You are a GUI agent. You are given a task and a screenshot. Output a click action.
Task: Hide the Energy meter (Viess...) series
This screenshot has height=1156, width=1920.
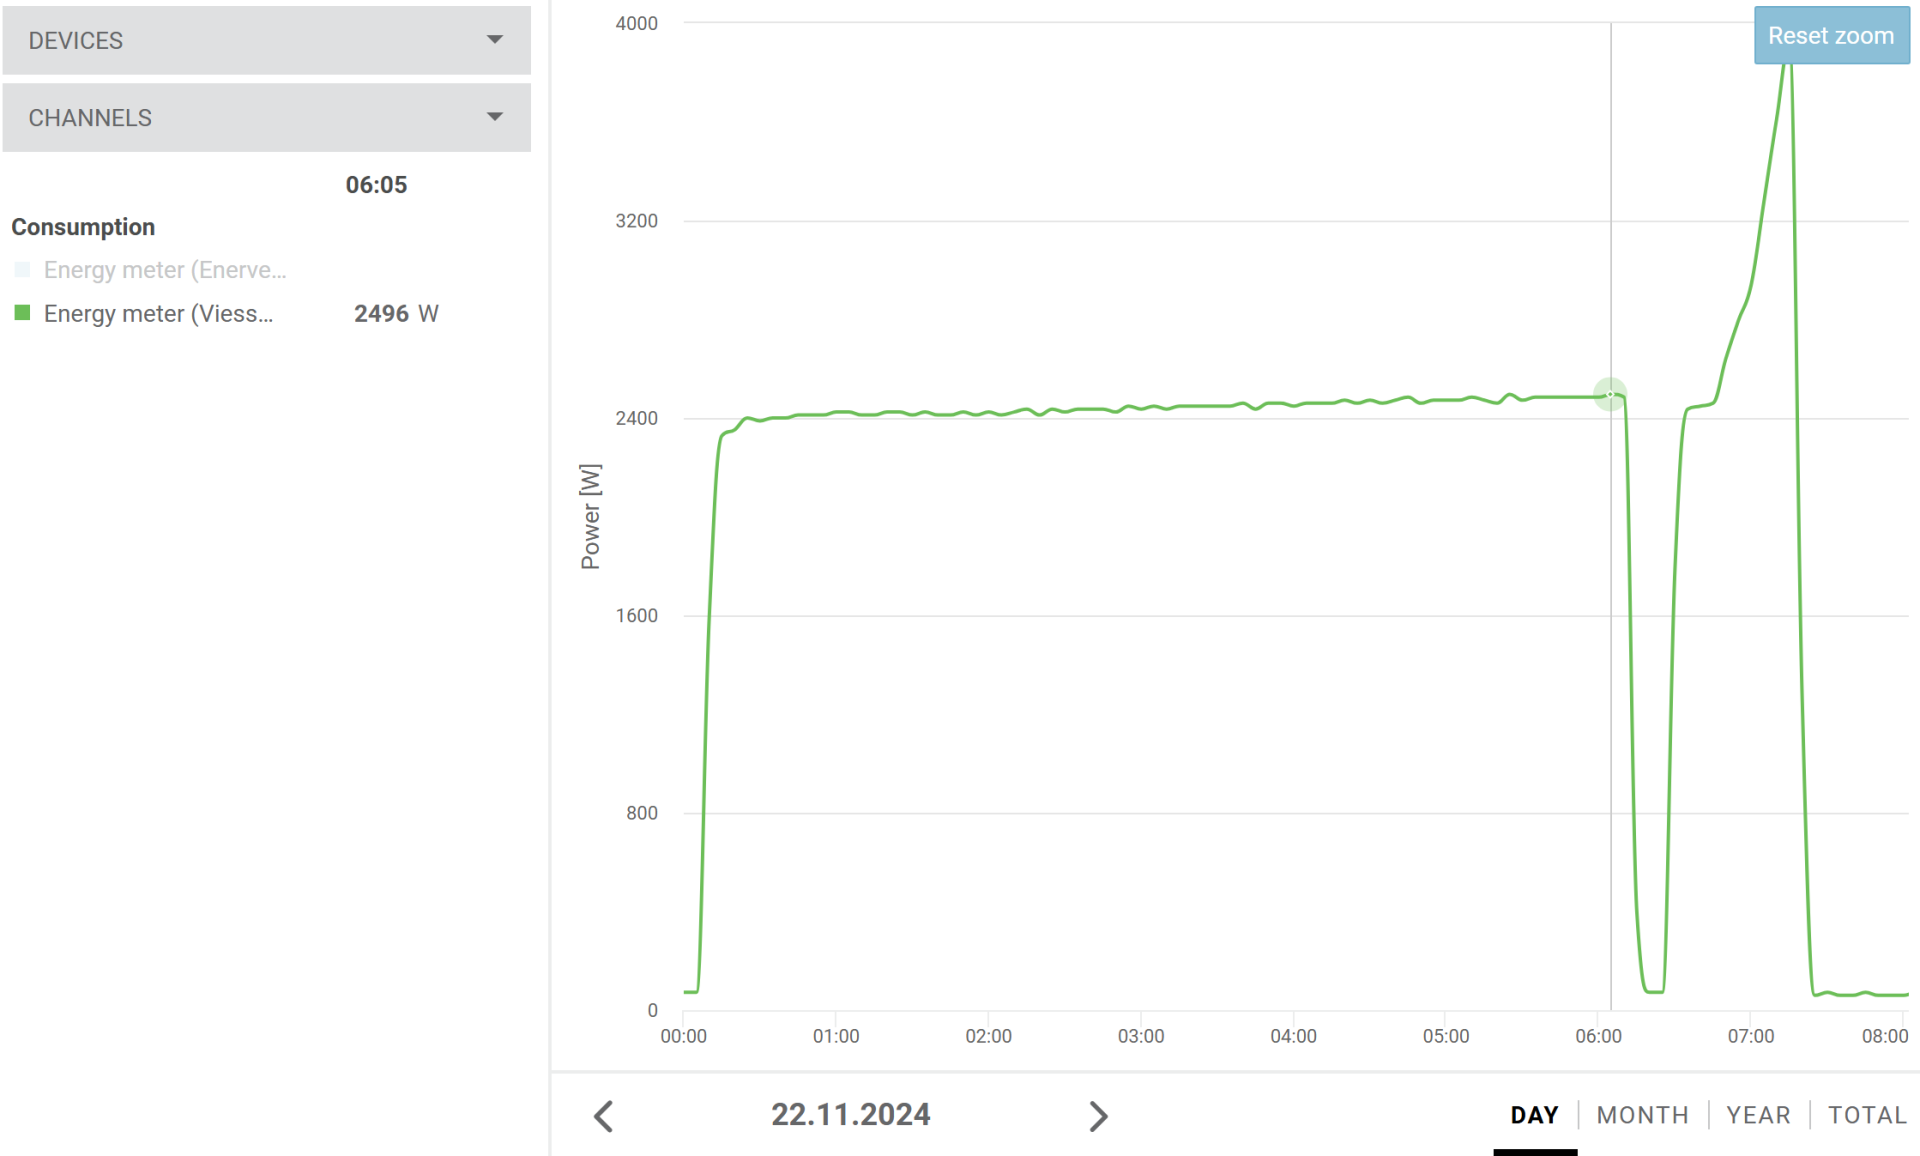tap(158, 314)
